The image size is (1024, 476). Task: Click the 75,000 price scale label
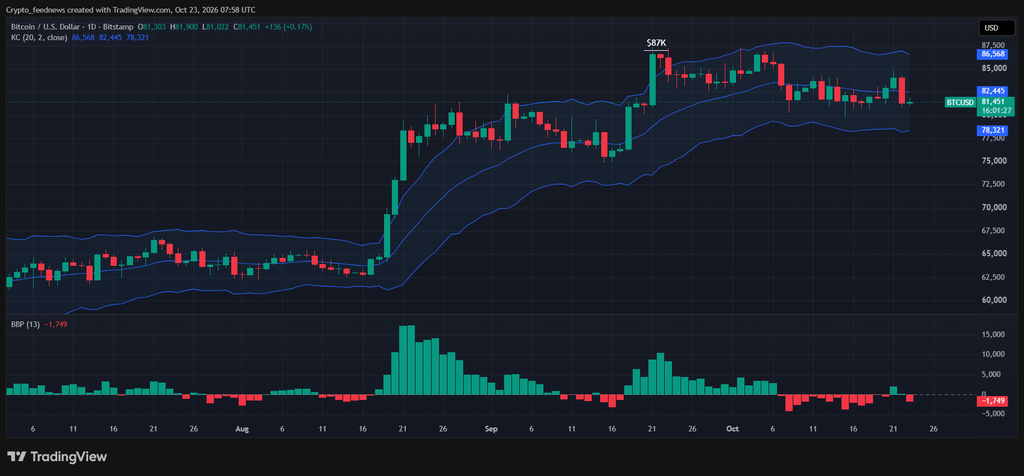point(992,161)
